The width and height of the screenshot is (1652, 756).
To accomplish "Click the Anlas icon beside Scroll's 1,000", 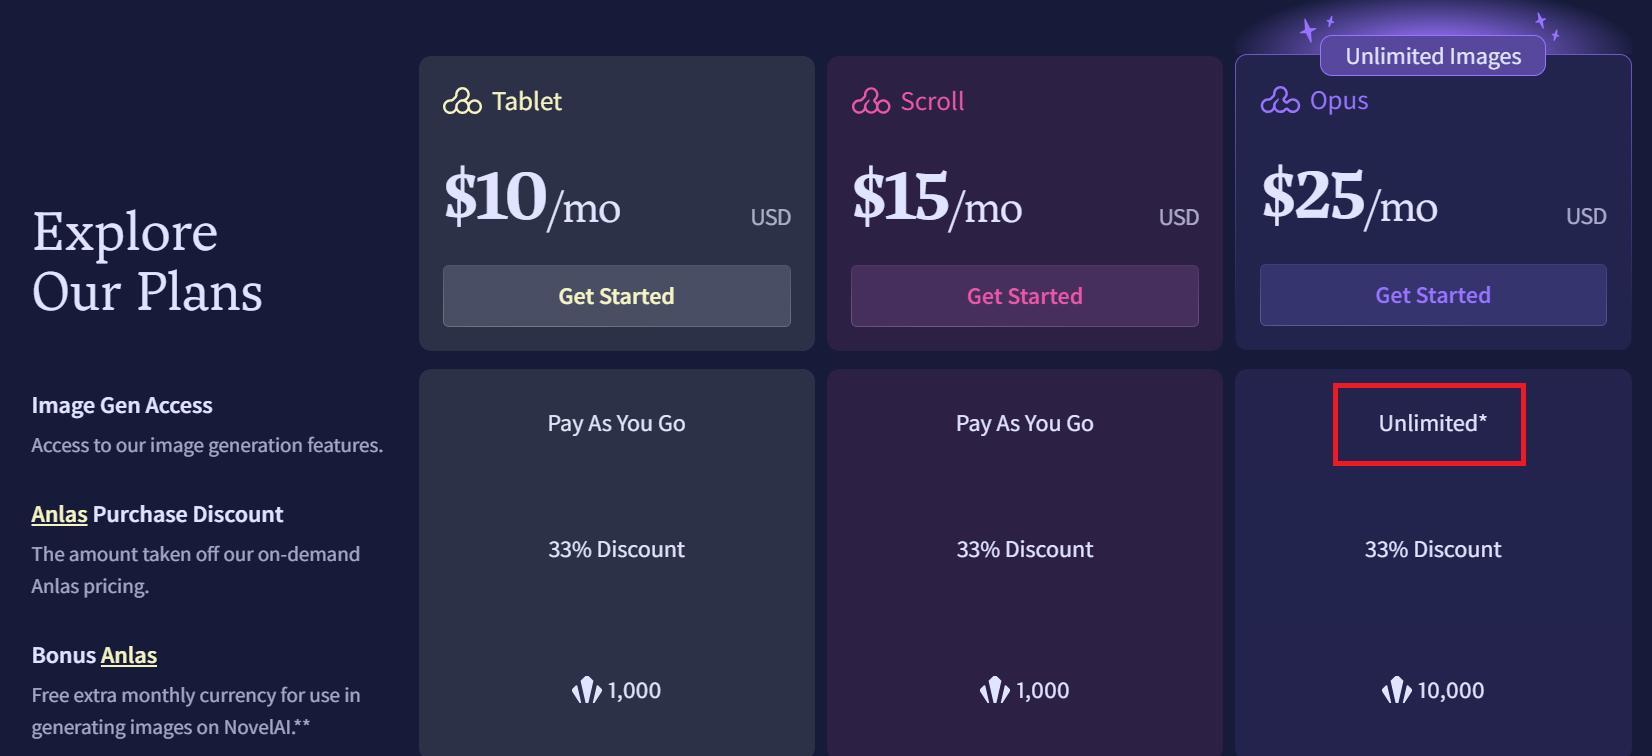I will click(x=994, y=690).
